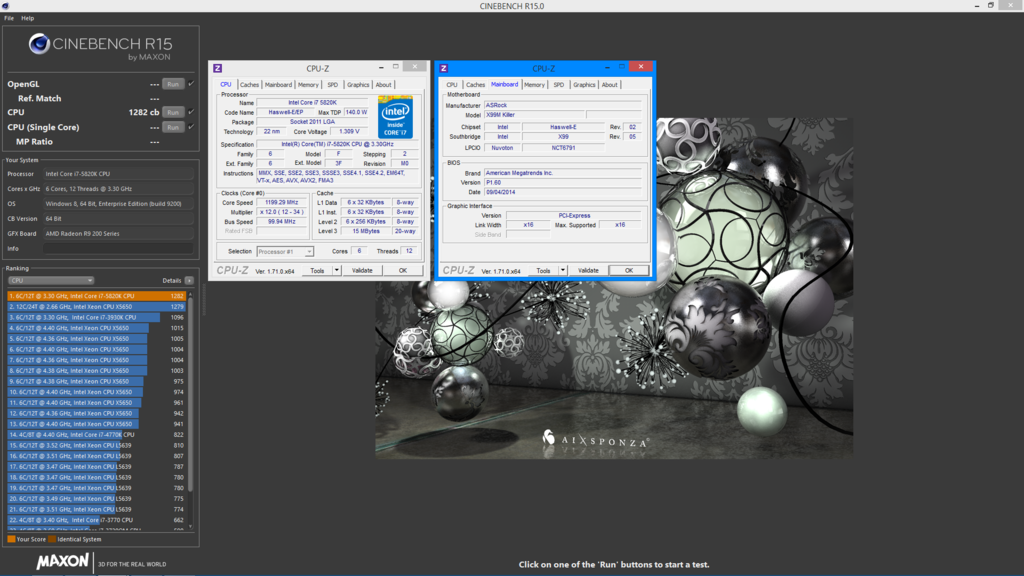This screenshot has width=1024, height=576.
Task: Close the CPU-Z Mainboard window
Action: click(641, 67)
